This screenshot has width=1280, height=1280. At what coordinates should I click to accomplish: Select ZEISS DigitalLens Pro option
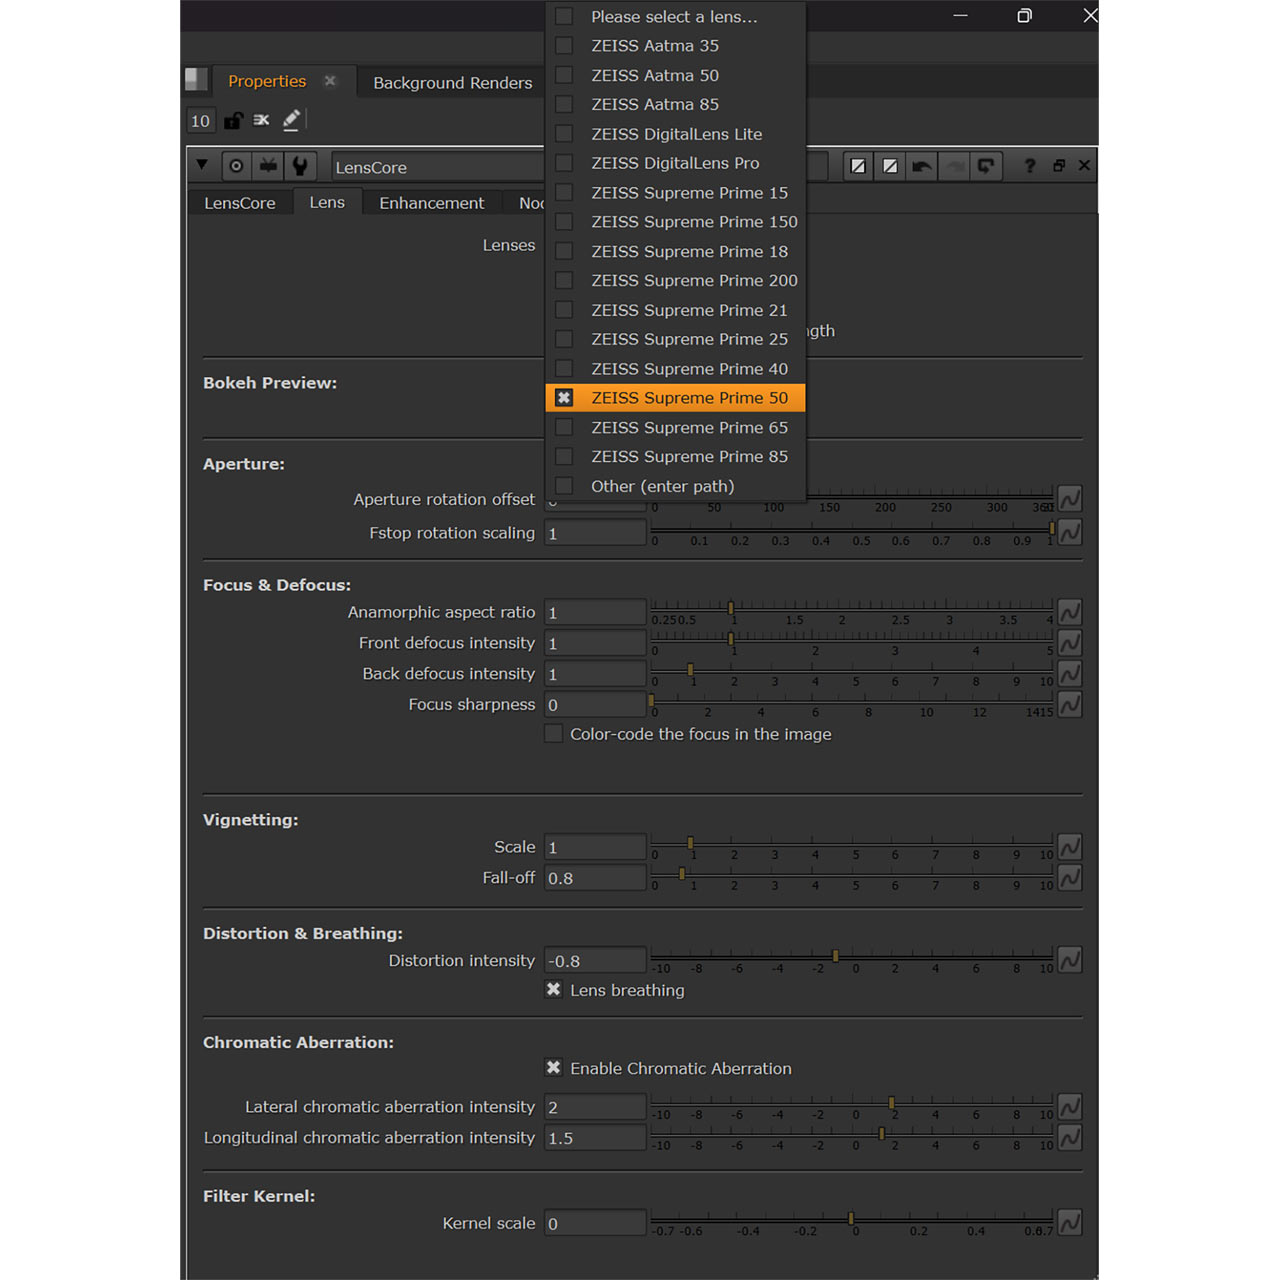coord(675,163)
